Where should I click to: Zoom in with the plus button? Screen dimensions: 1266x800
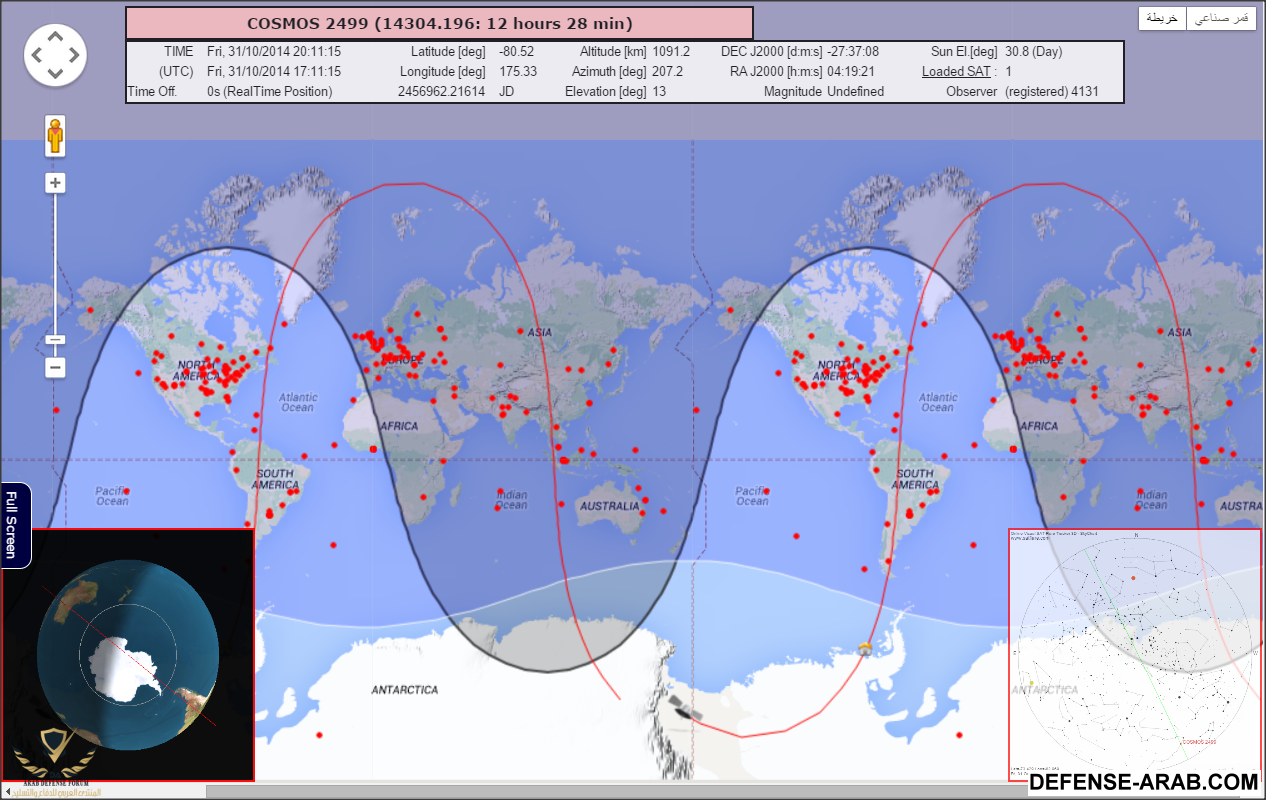55,183
